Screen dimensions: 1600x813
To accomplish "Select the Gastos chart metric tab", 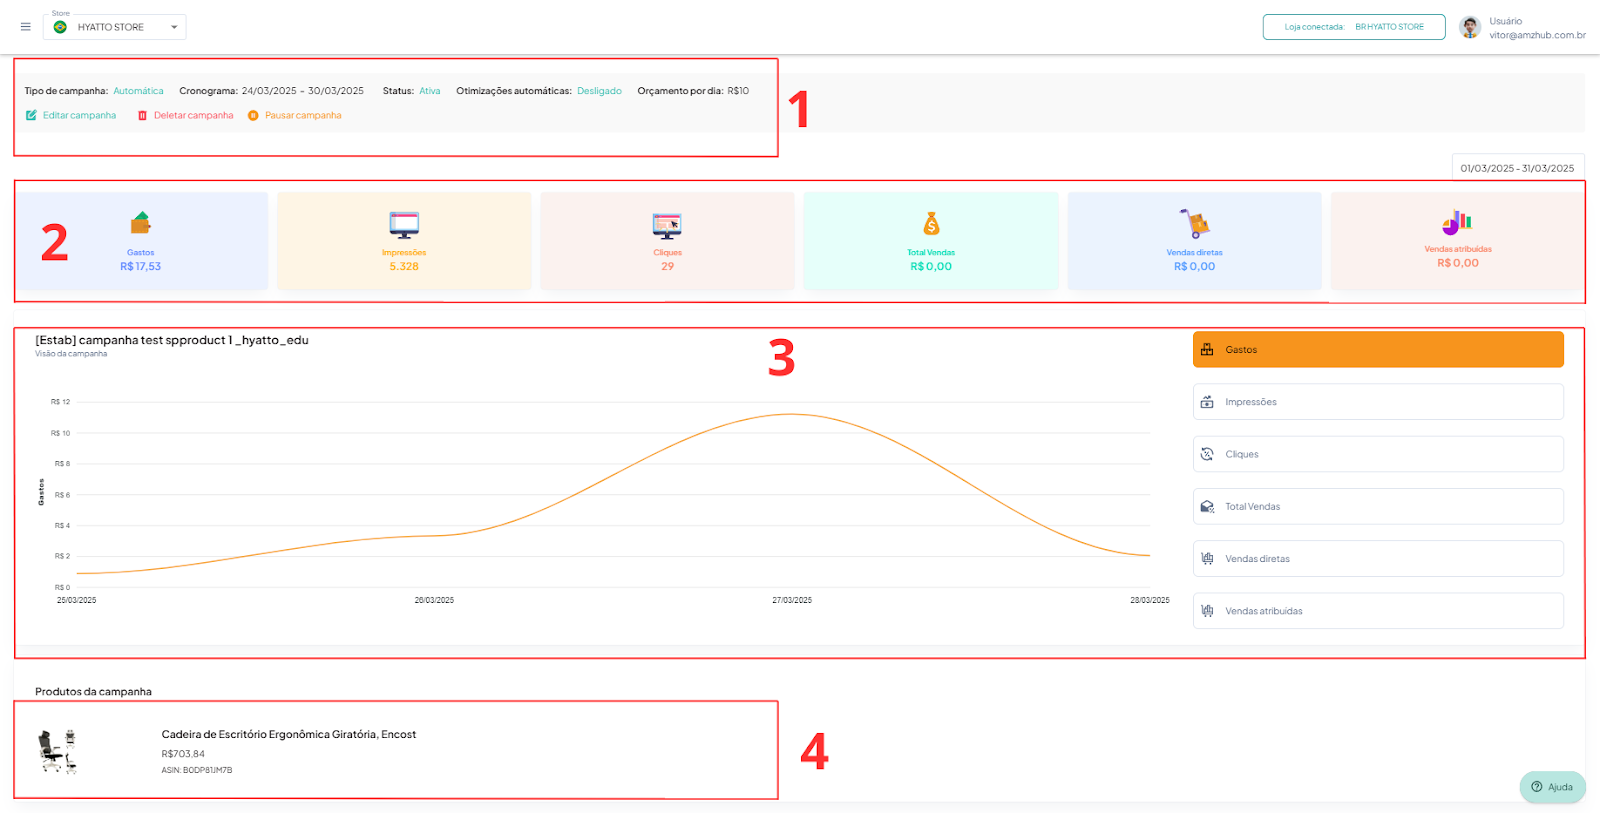I will pos(1378,350).
